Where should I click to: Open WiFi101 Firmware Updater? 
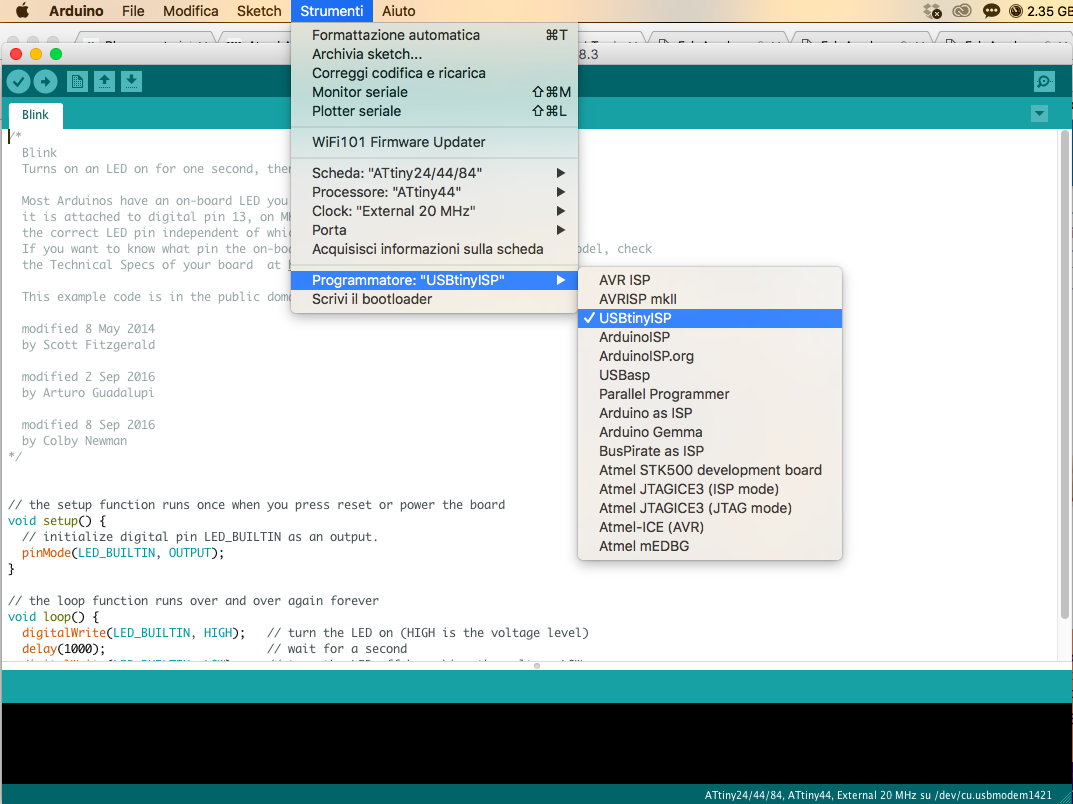(x=435, y=142)
